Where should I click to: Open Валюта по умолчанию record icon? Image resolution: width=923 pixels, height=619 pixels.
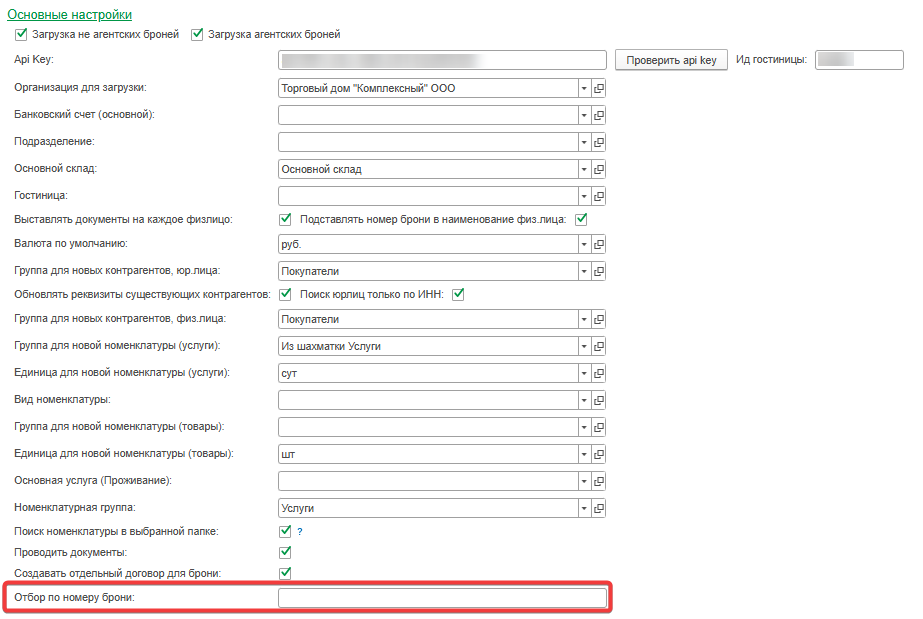(x=600, y=244)
